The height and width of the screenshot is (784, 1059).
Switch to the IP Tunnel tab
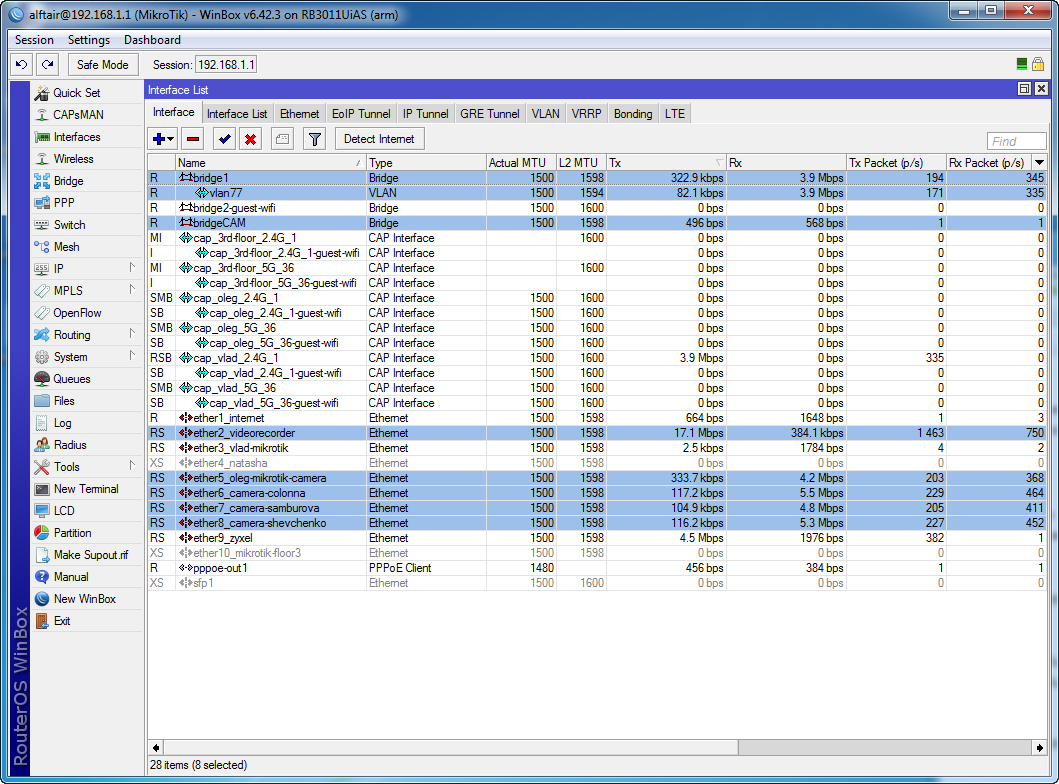[x=425, y=114]
